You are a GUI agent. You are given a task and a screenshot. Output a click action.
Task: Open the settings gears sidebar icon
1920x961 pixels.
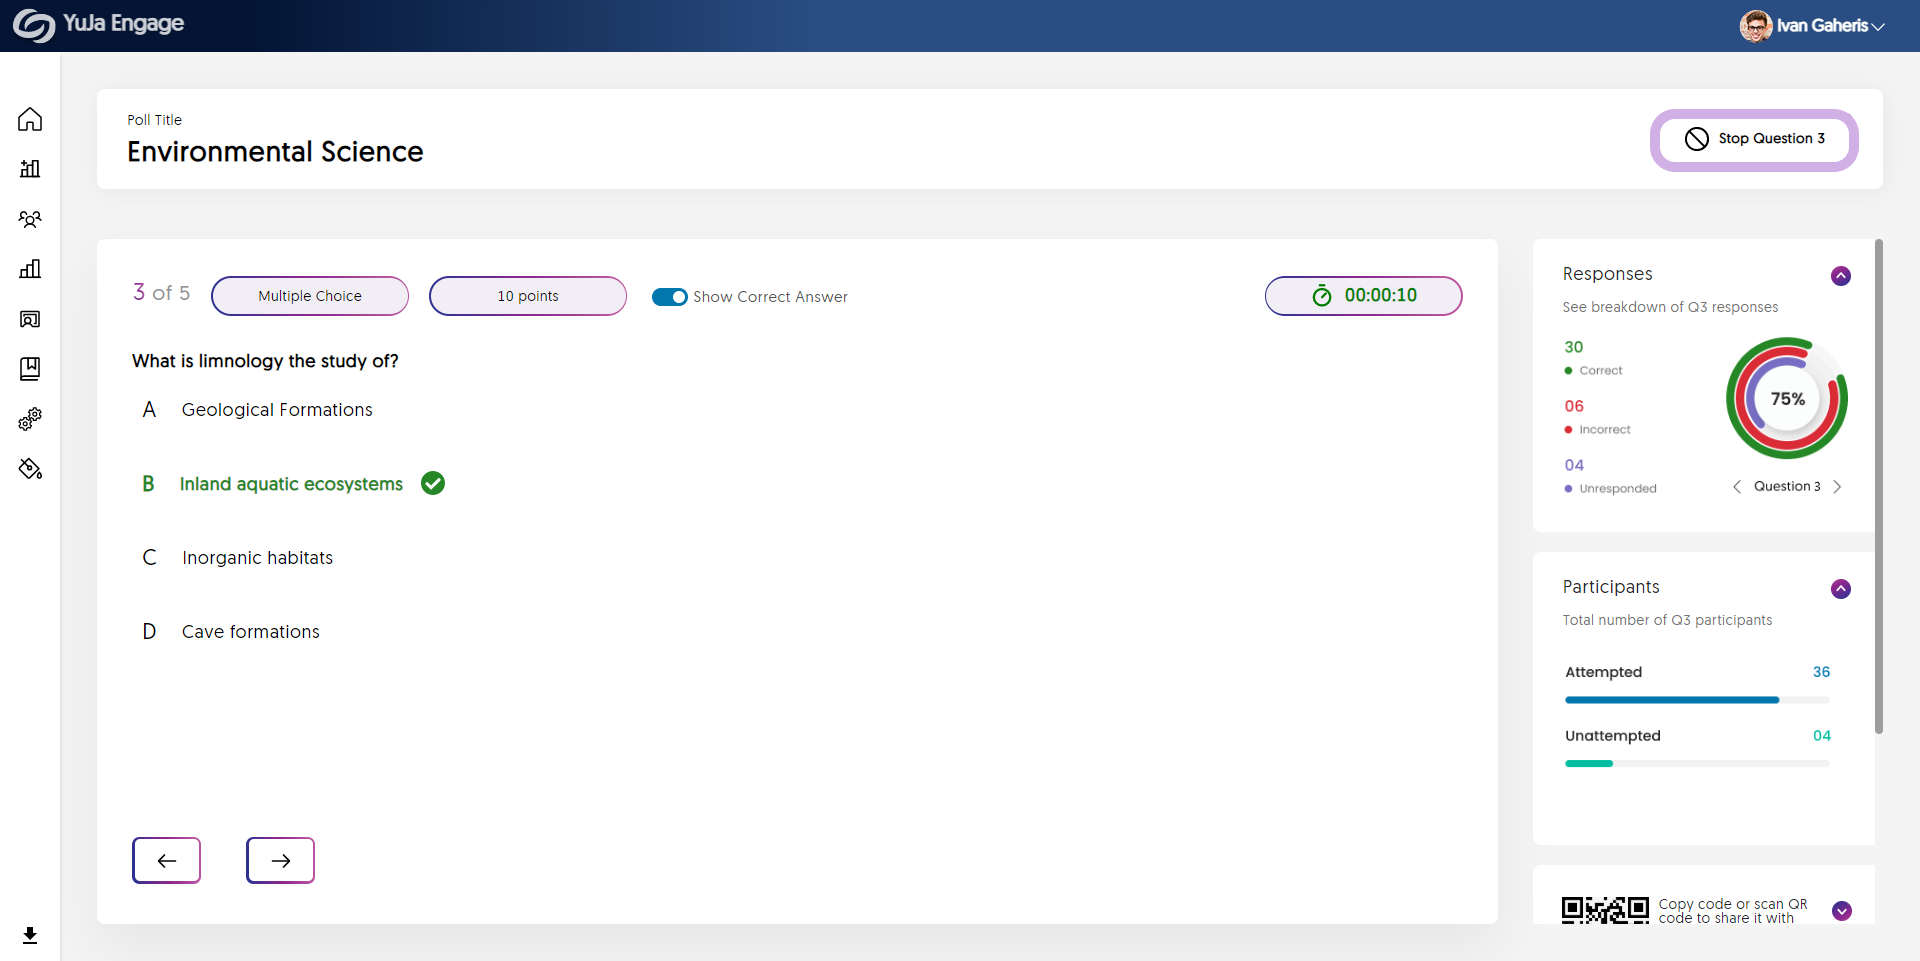30,419
